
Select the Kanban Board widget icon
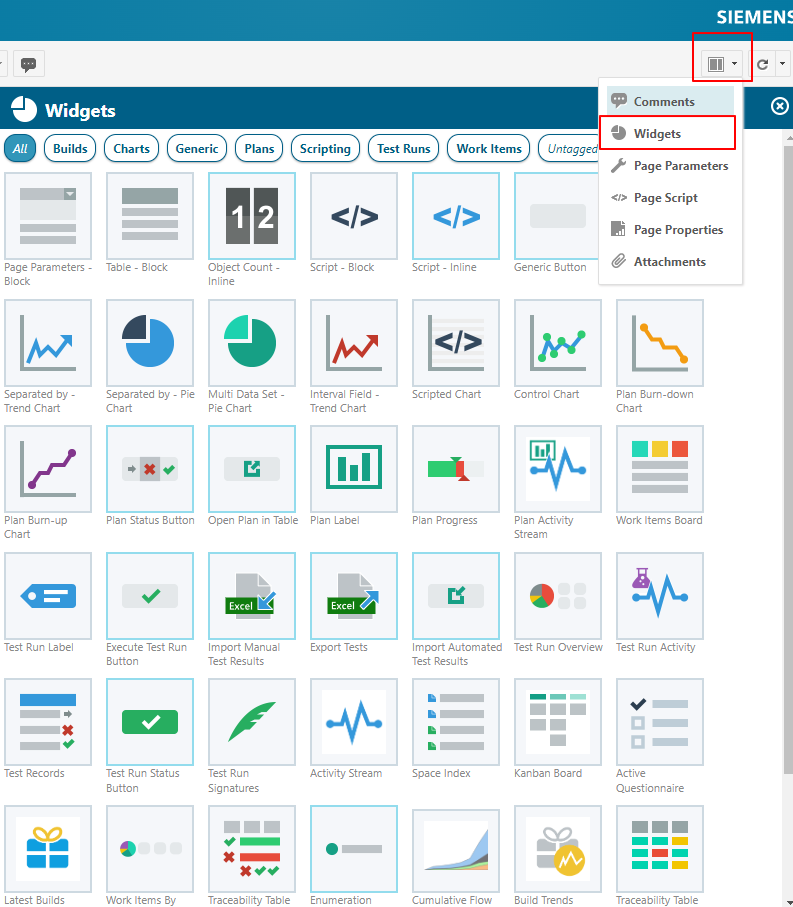coord(558,722)
